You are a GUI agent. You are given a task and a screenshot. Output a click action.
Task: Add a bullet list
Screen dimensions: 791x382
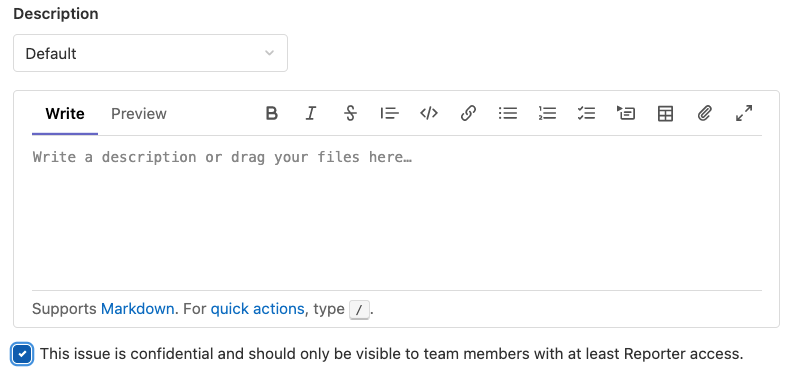pyautogui.click(x=507, y=114)
